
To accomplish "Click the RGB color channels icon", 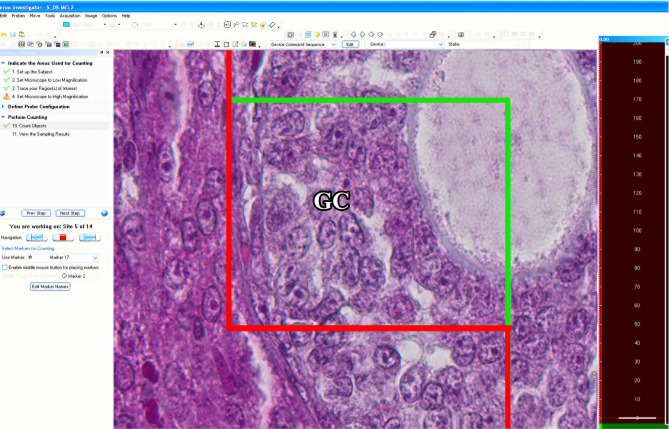I will [57, 44].
